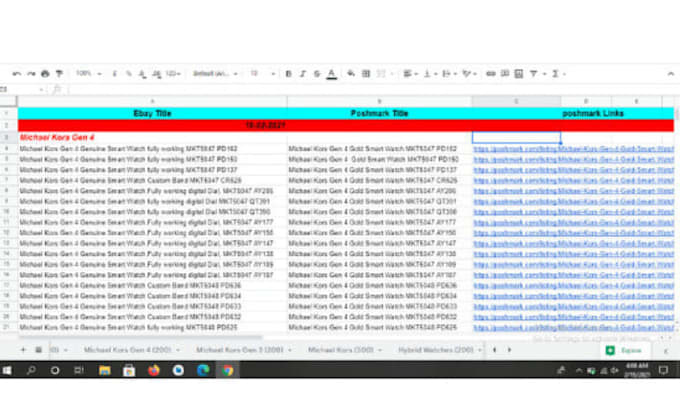Click the 'Poshmark Title' header cell

point(379,114)
